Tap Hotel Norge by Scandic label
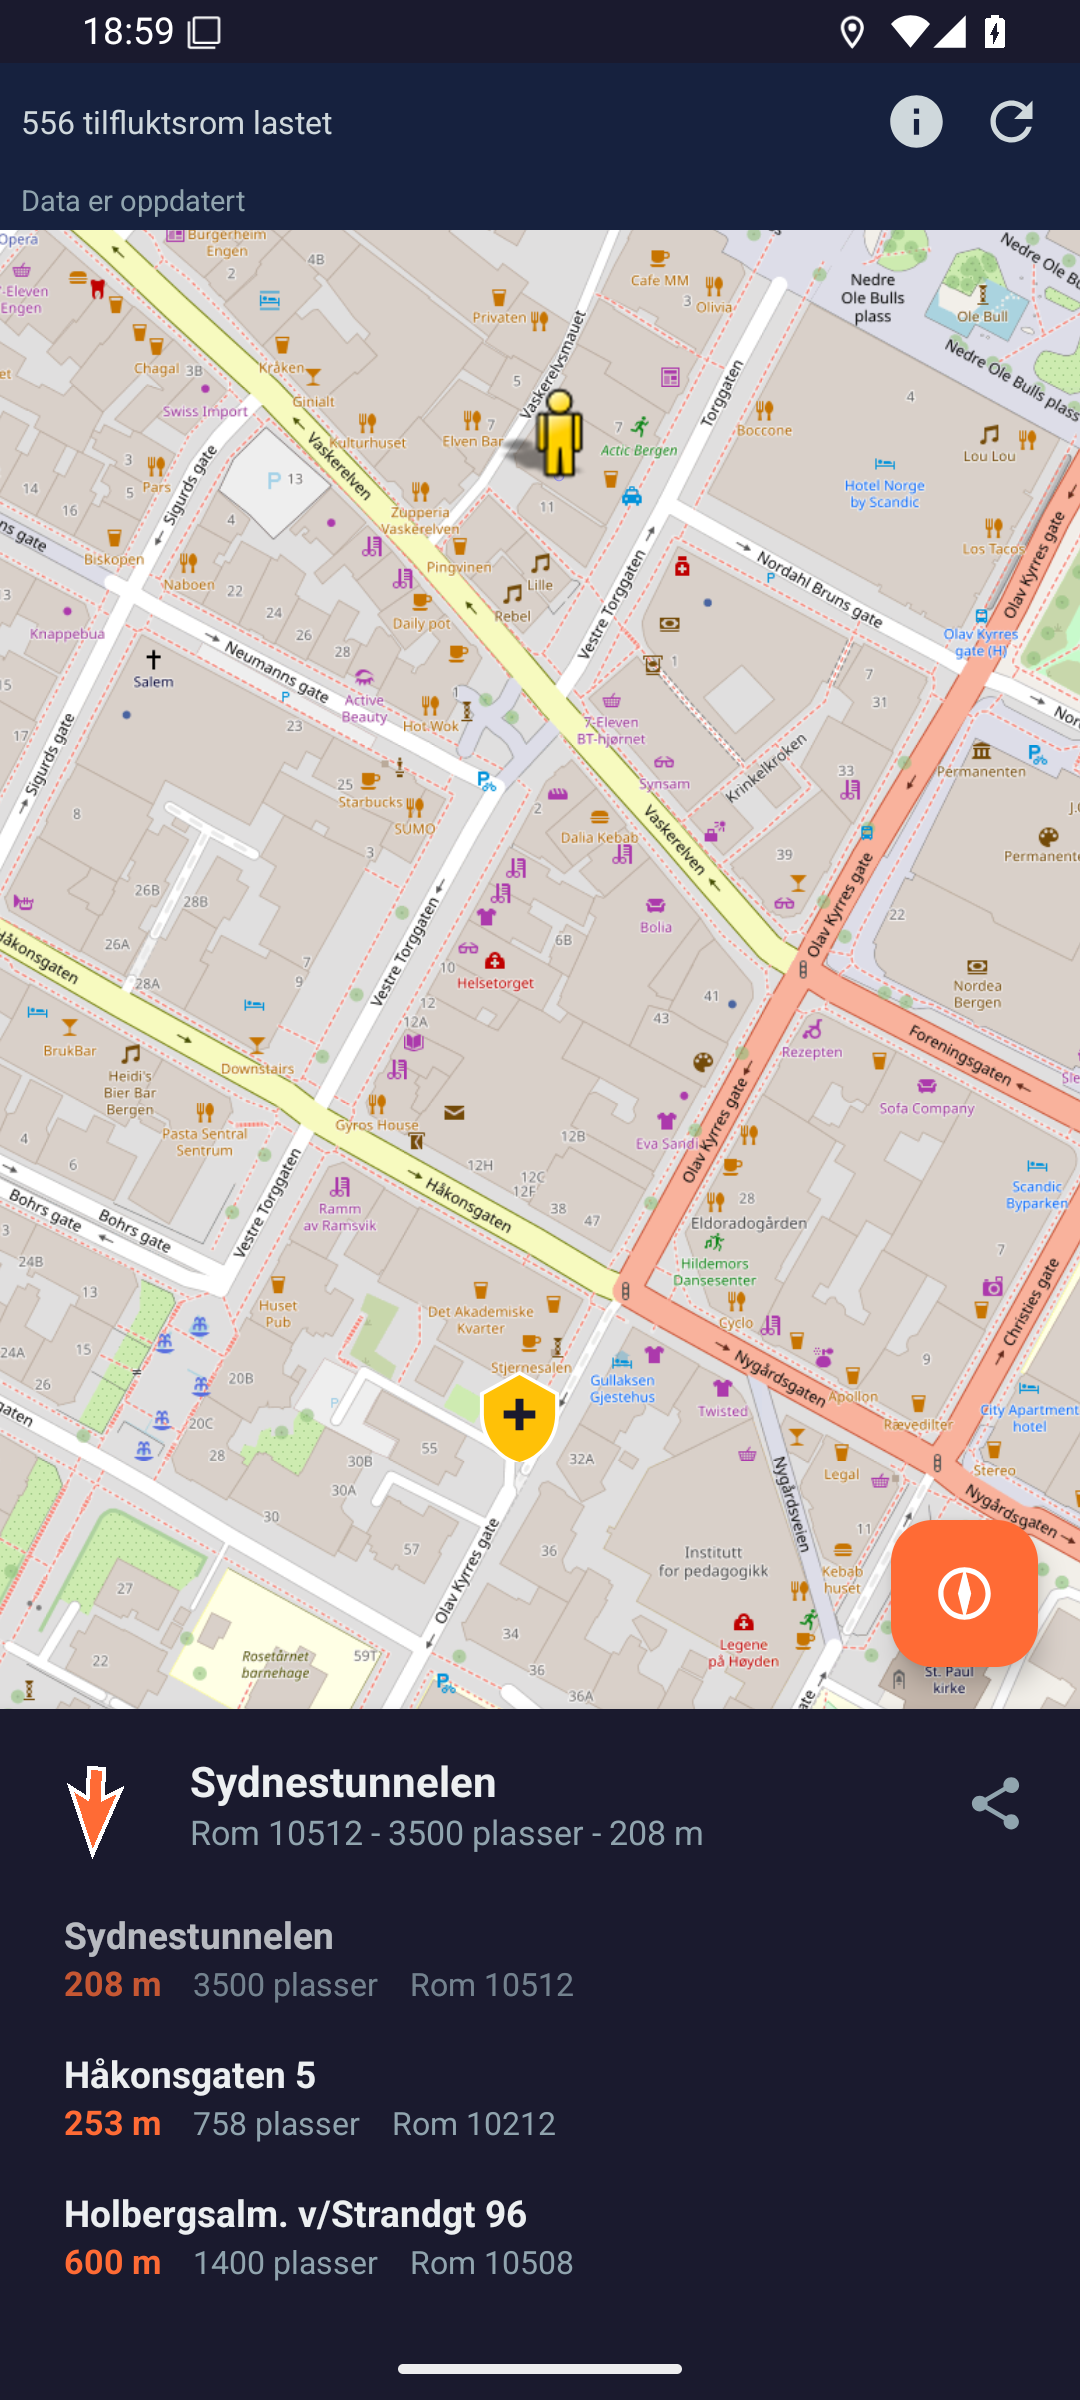The width and height of the screenshot is (1080, 2400). click(x=885, y=493)
